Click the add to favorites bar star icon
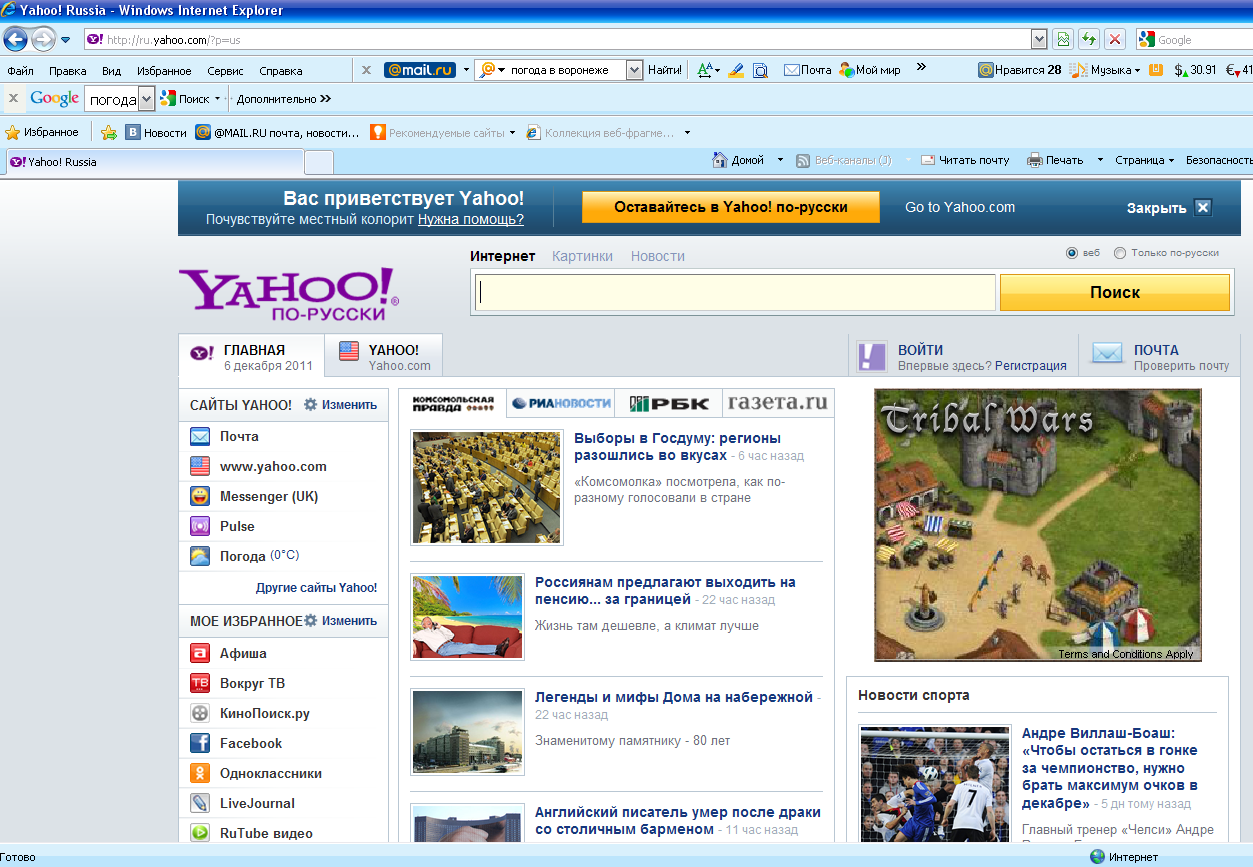Image resolution: width=1253 pixels, height=867 pixels. click(109, 132)
